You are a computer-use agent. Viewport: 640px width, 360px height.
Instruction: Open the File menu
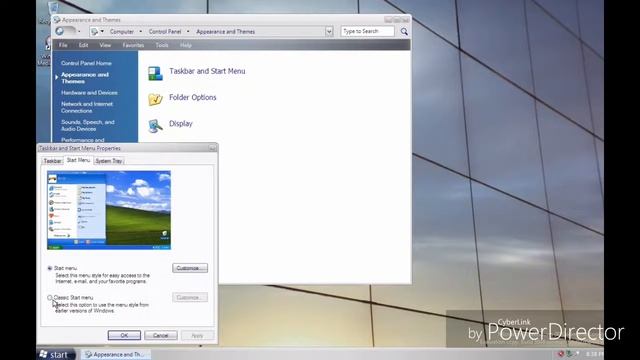[x=63, y=45]
